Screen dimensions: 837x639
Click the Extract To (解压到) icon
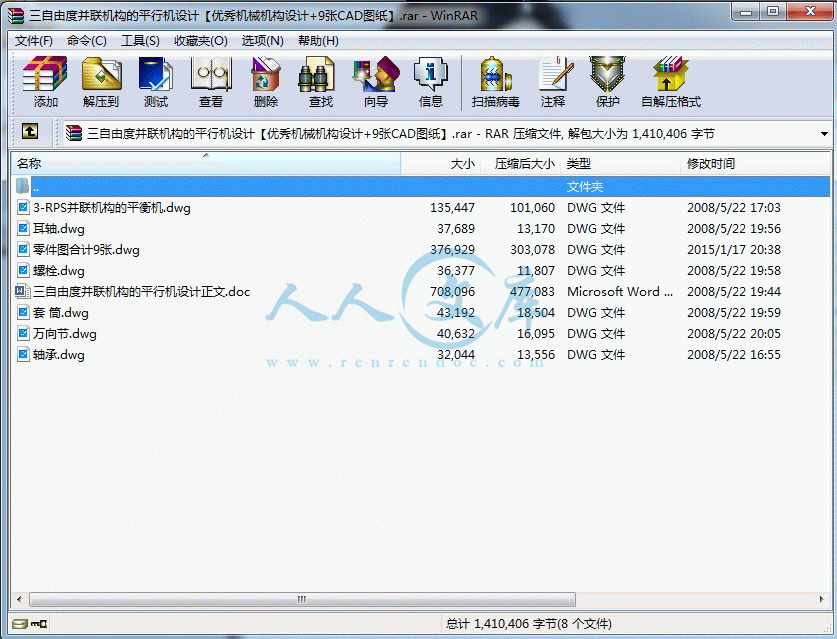101,74
